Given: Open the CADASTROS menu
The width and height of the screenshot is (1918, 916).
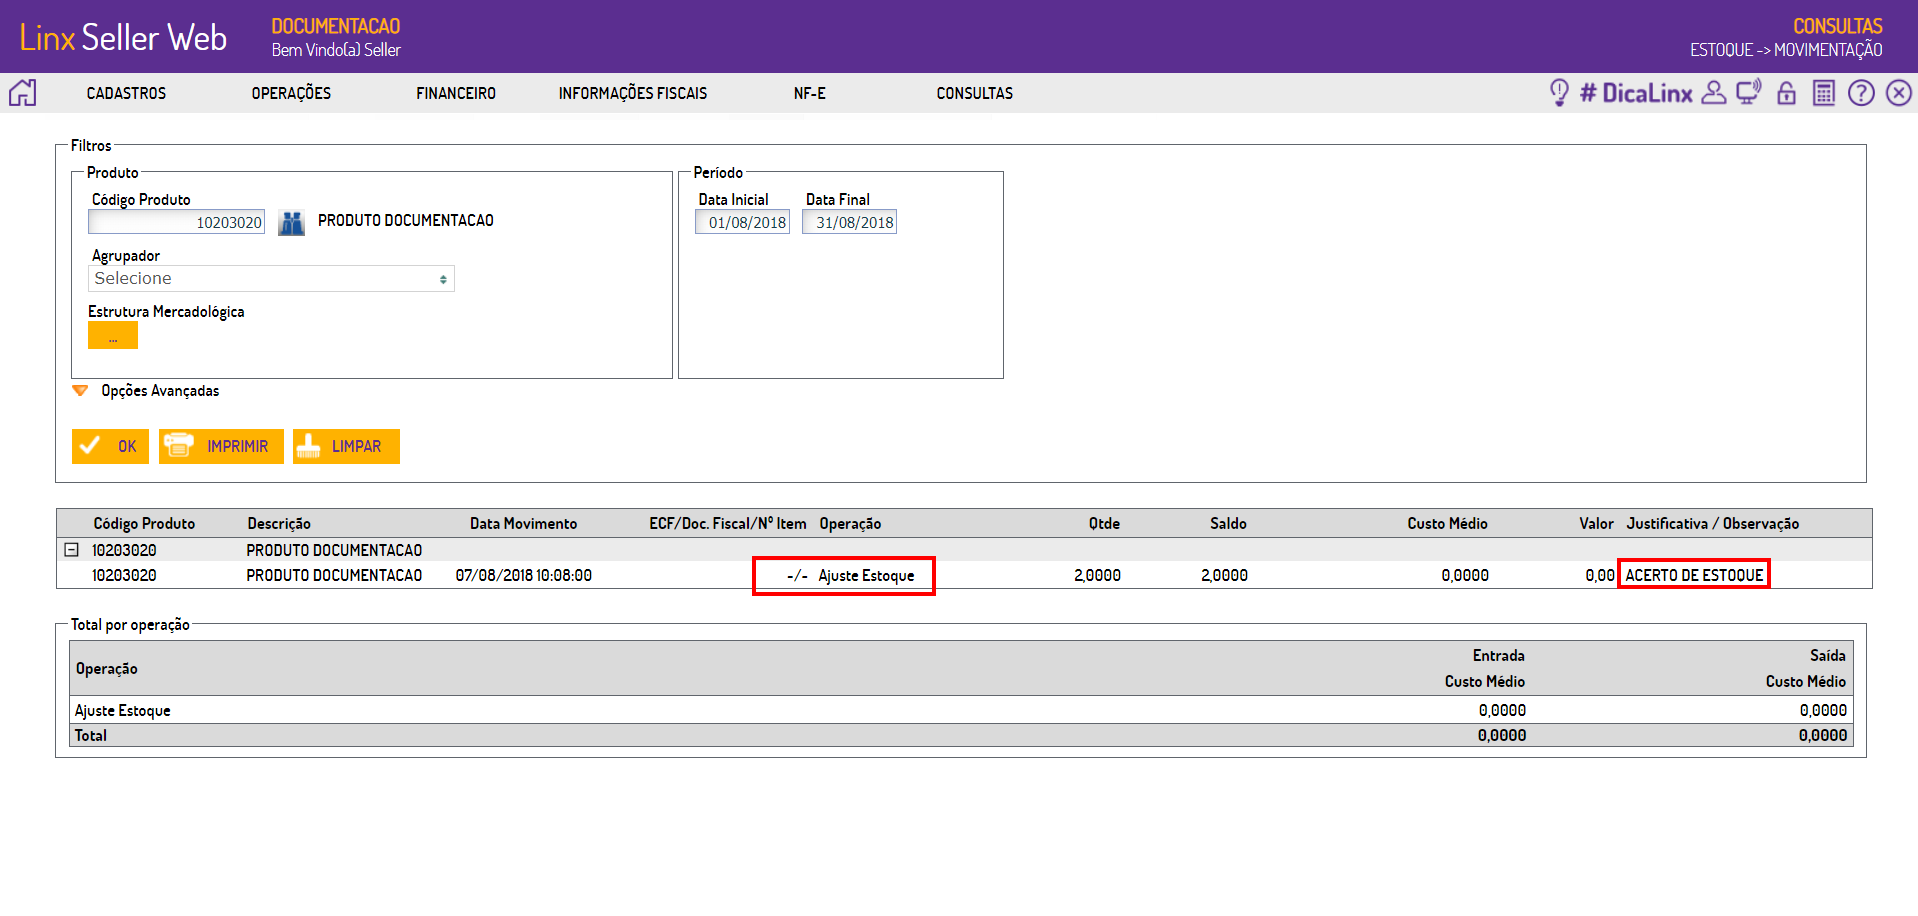Looking at the screenshot, I should coord(126,93).
